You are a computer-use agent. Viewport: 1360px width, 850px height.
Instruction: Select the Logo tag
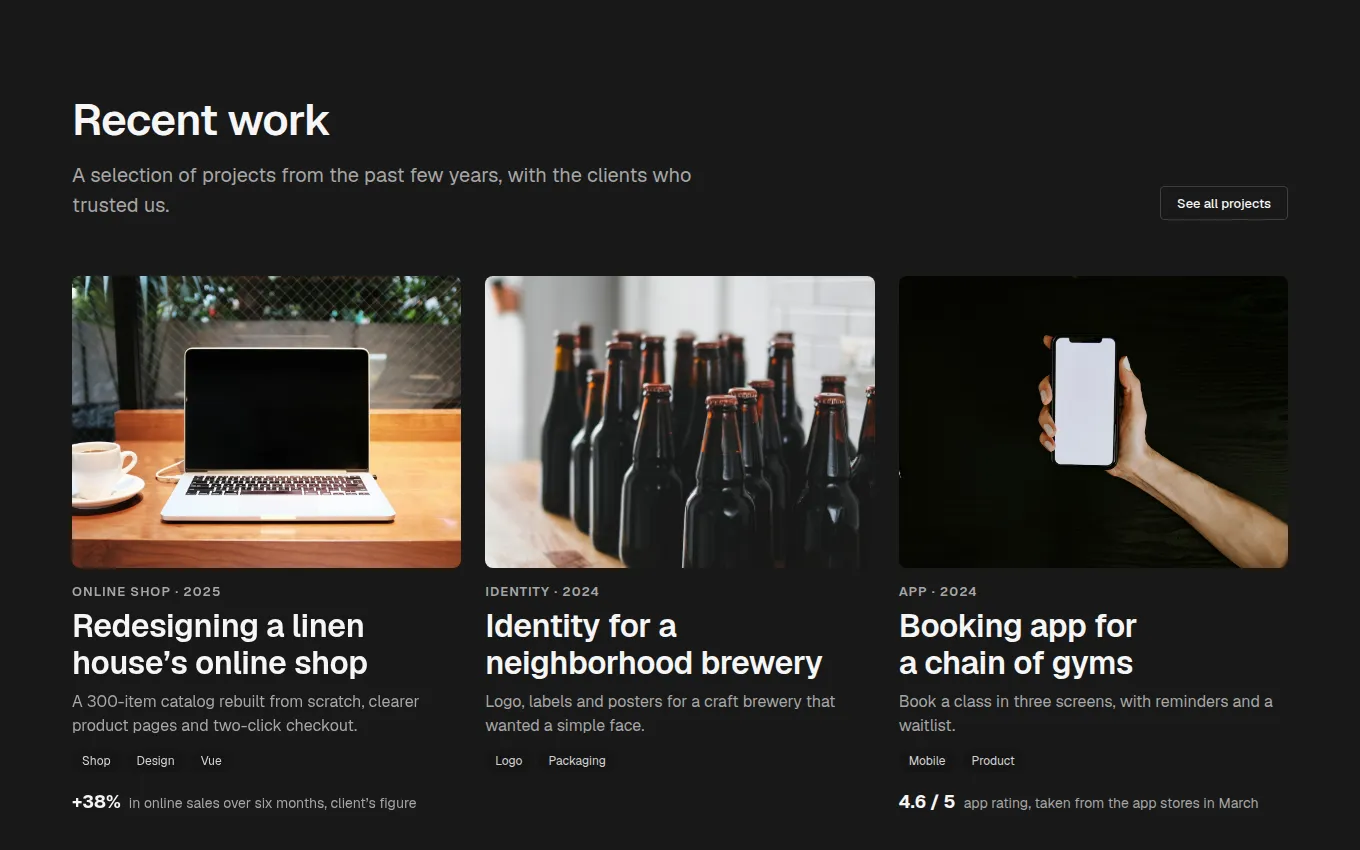(x=509, y=761)
